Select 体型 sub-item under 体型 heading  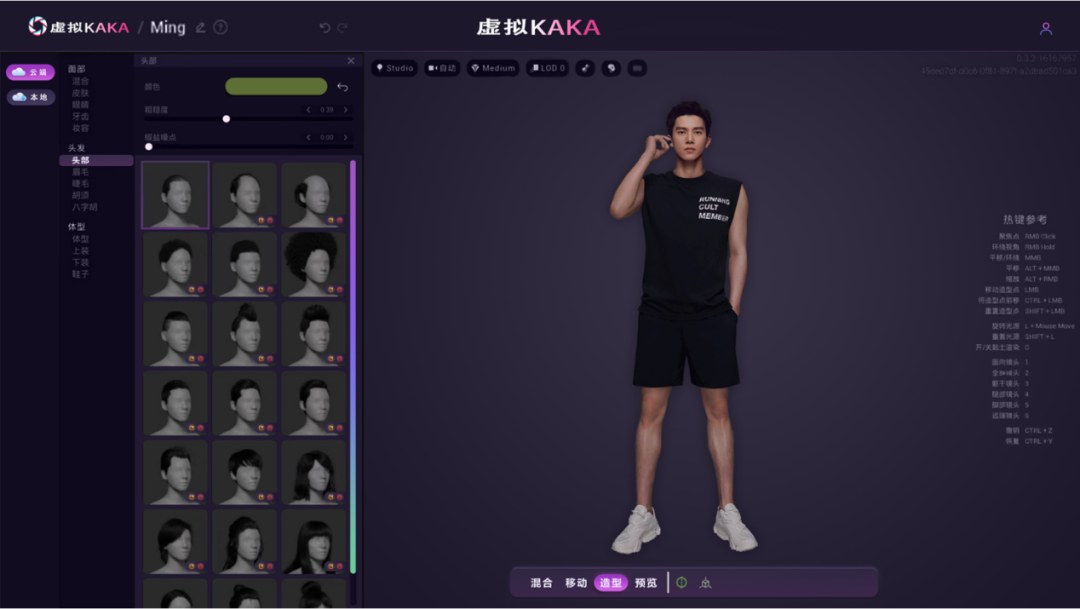tap(81, 239)
